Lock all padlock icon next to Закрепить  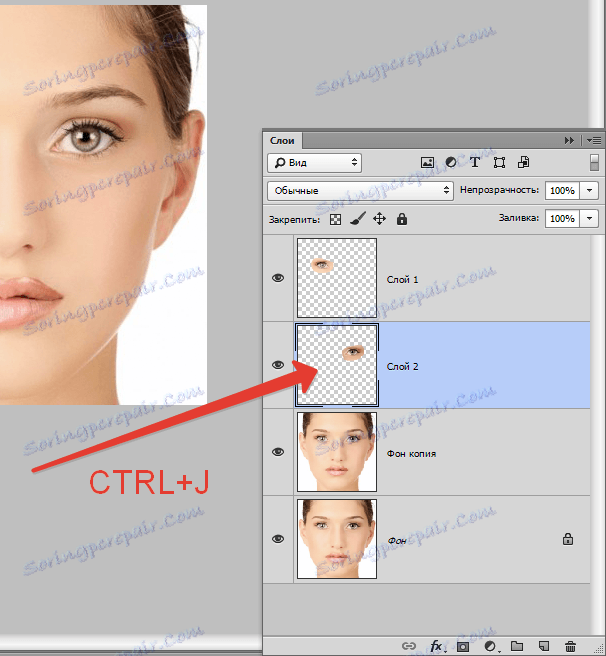pyautogui.click(x=402, y=219)
